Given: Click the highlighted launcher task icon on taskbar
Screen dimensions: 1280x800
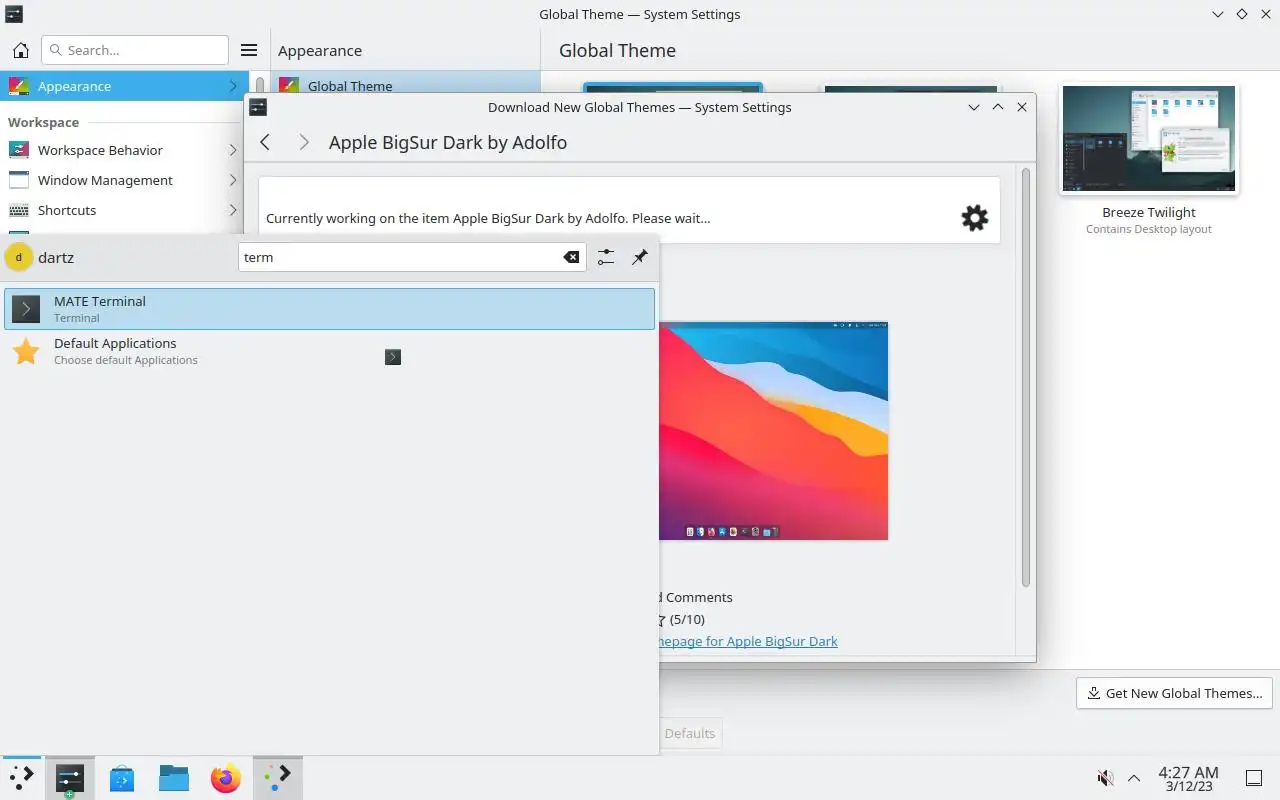Looking at the screenshot, I should point(277,777).
